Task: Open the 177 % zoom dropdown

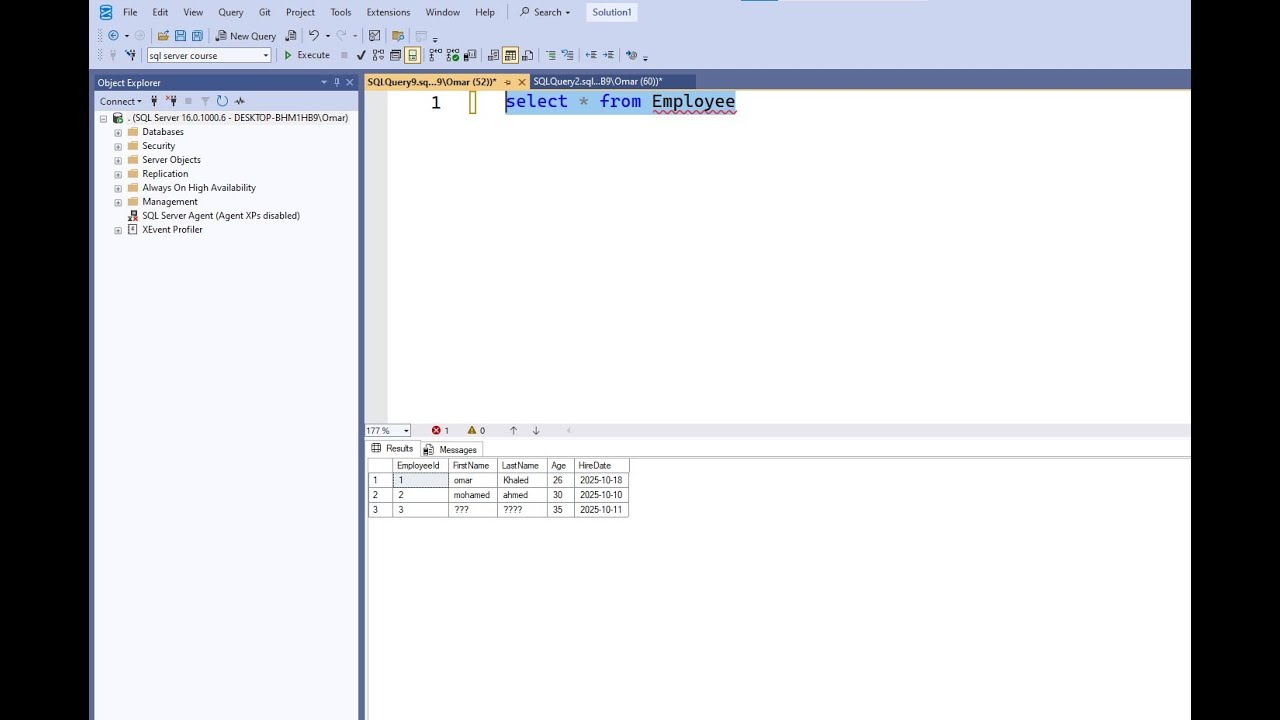Action: (406, 431)
